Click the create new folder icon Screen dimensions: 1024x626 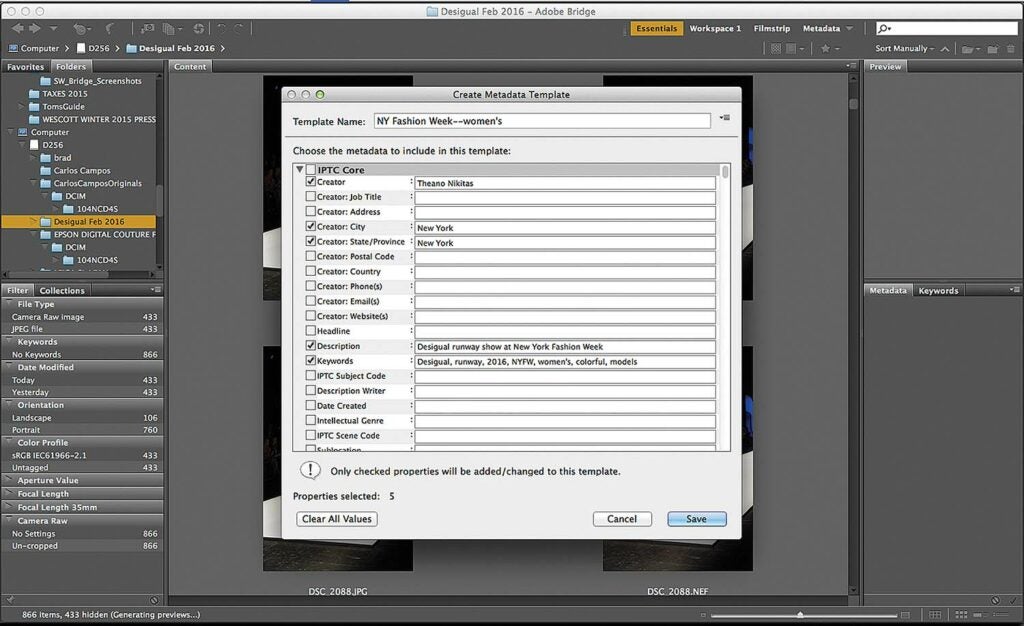(993, 49)
